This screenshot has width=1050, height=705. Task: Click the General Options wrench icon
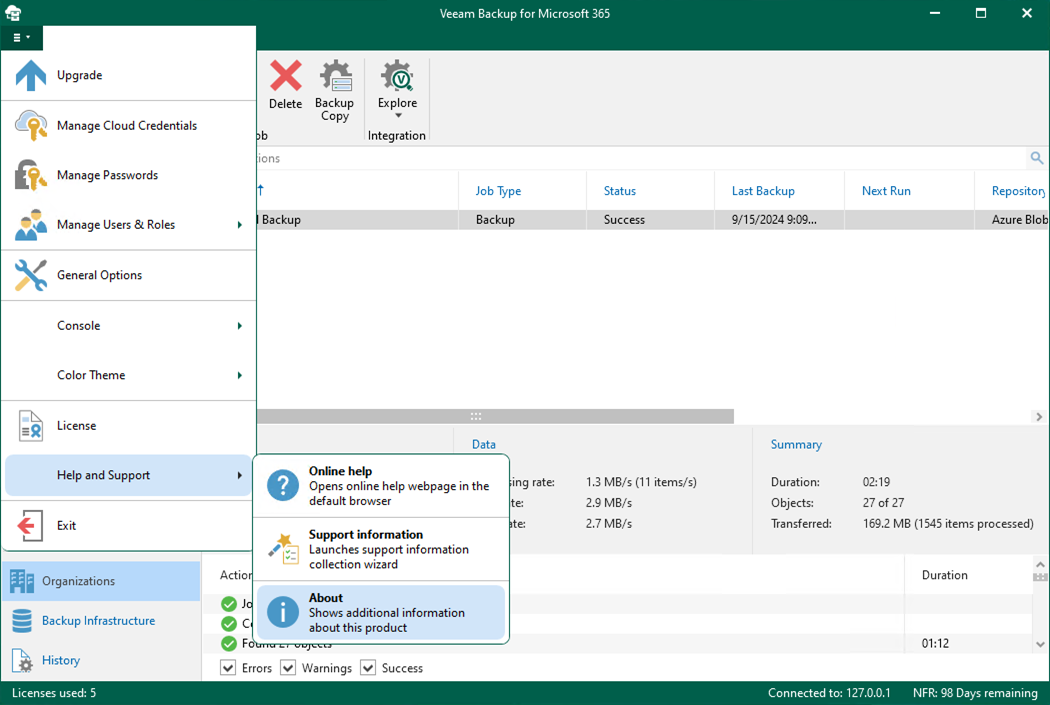point(31,275)
